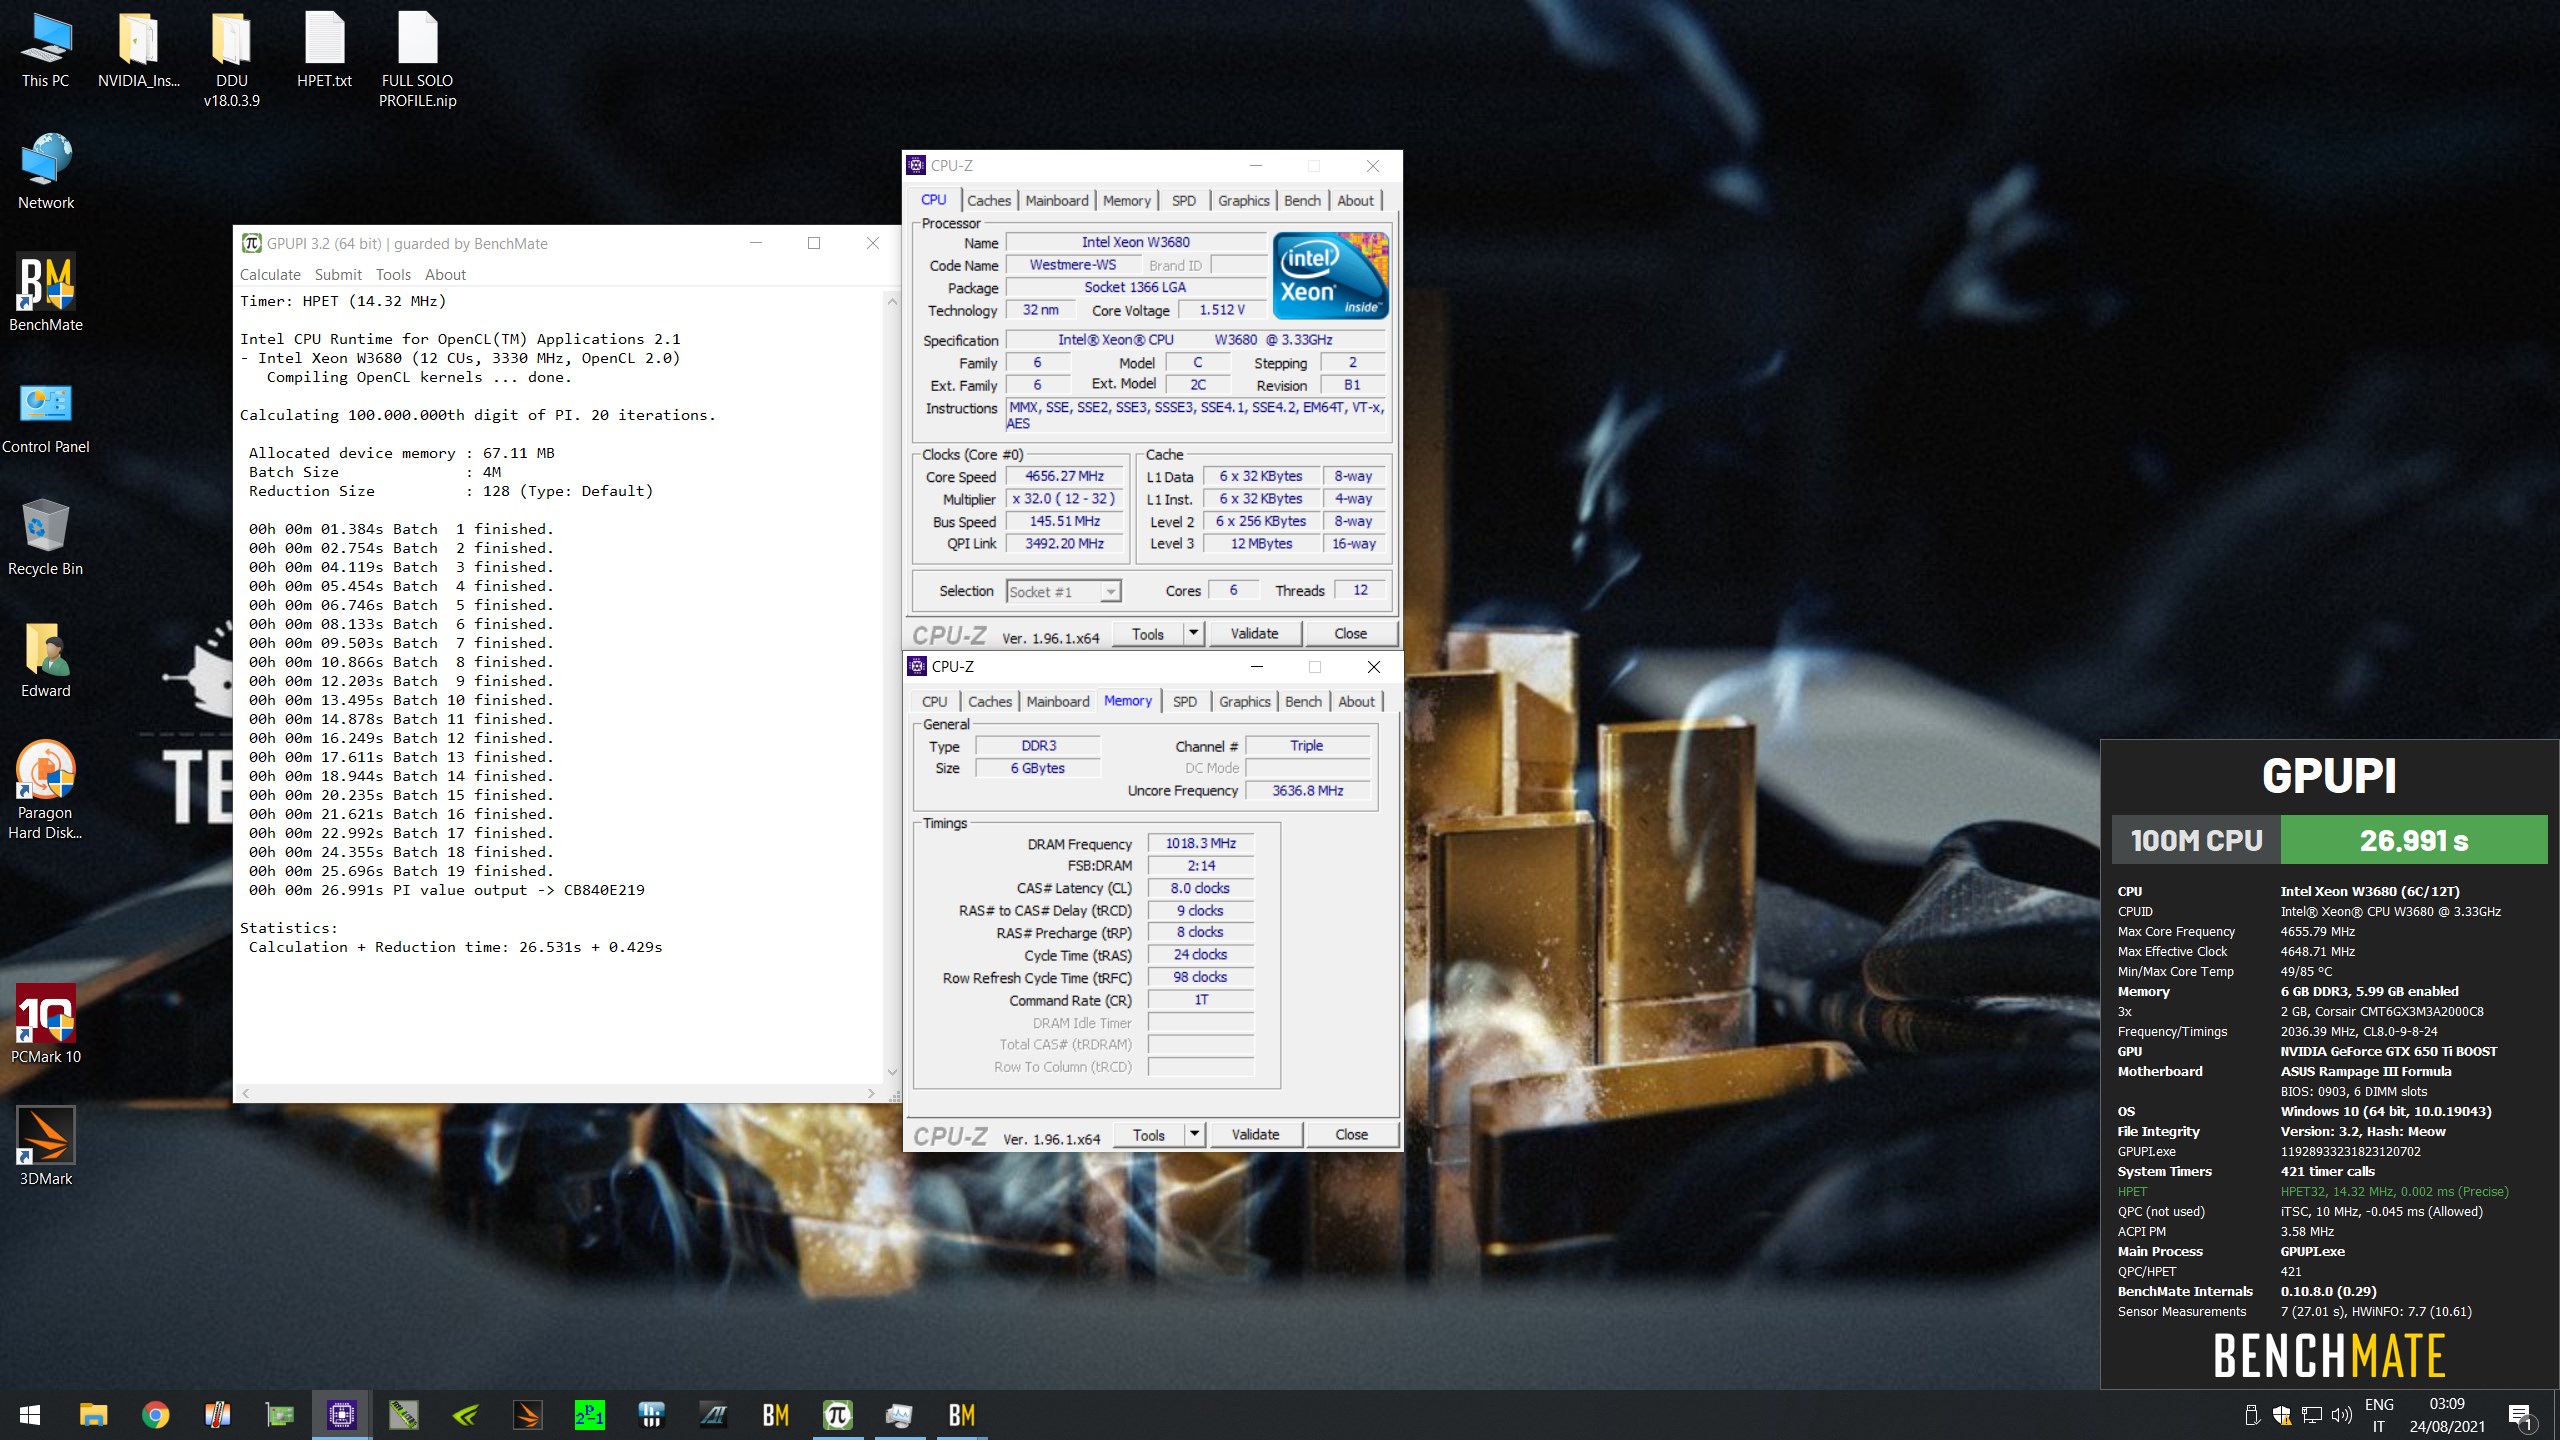Click Validate in the lower CPU-Z window
Screen dimensions: 2560x1440
pyautogui.click(x=1255, y=1134)
